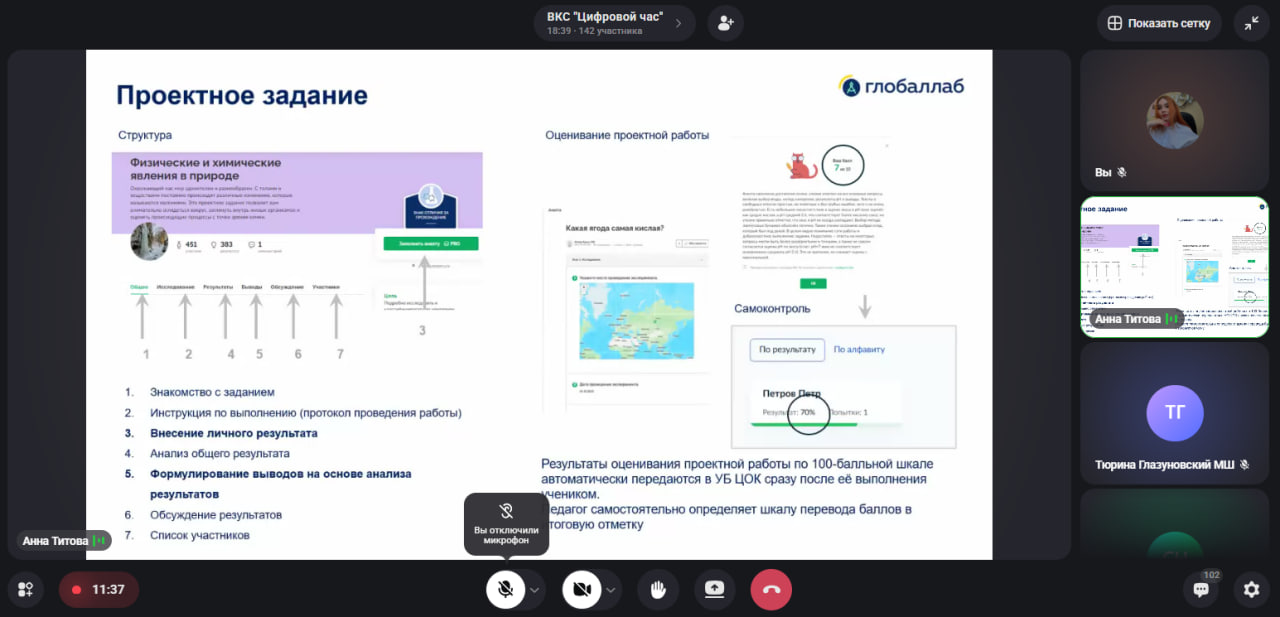This screenshot has width=1280, height=617.
Task: Start screen sharing
Action: point(714,590)
